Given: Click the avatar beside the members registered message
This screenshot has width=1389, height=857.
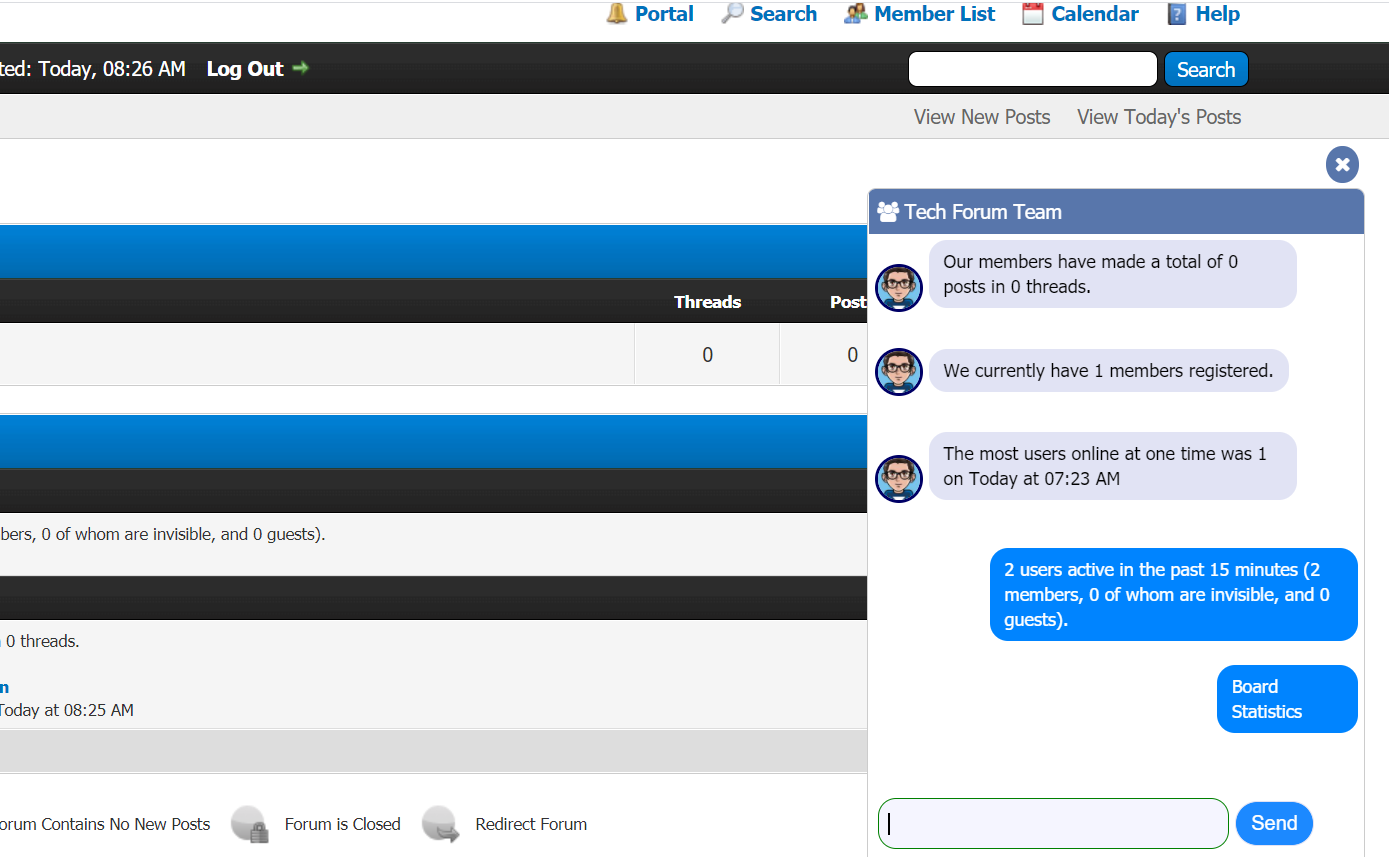Looking at the screenshot, I should click(898, 372).
